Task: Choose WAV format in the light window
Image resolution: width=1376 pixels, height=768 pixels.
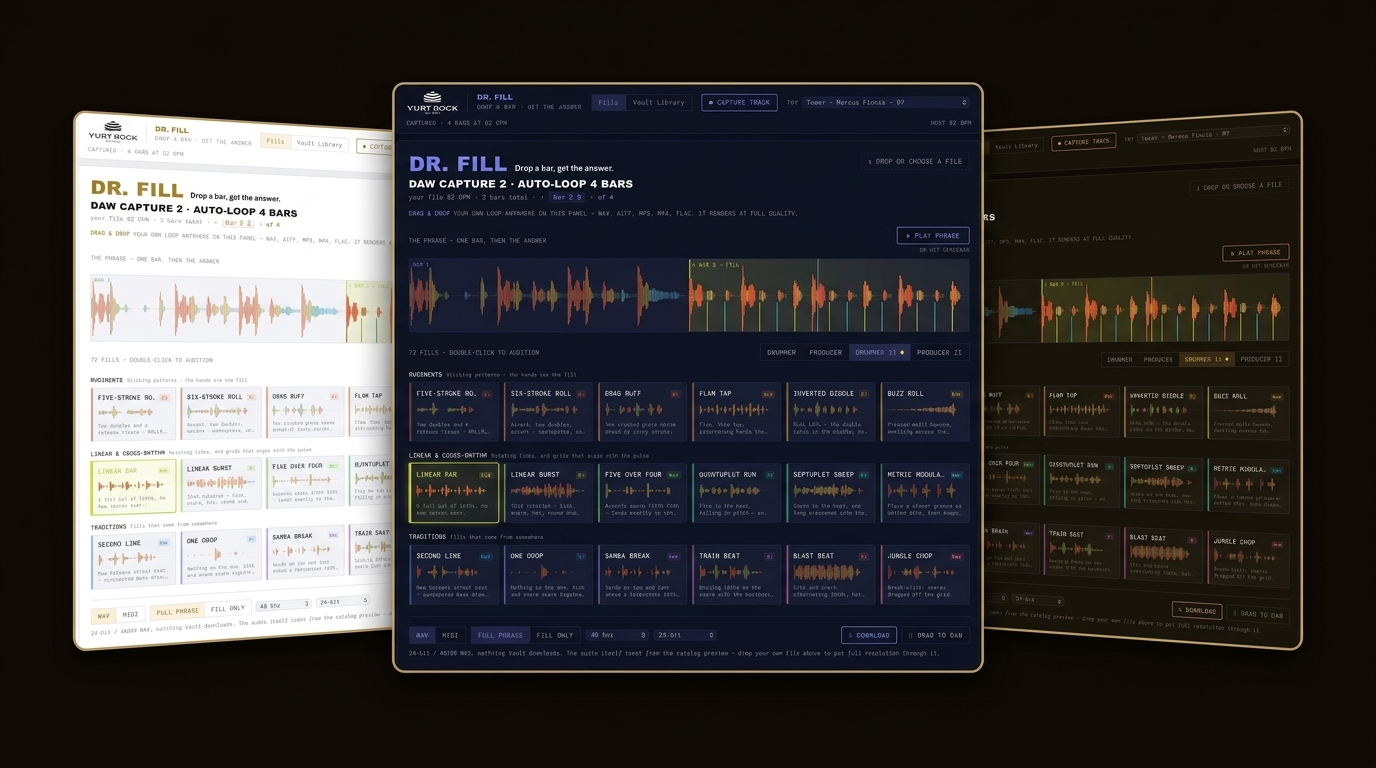Action: (x=104, y=616)
